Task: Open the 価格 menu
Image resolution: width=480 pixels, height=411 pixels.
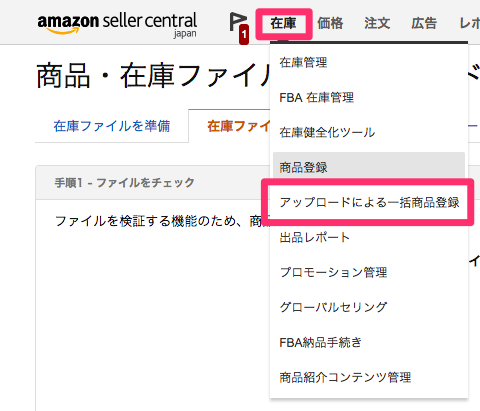Action: pos(330,24)
